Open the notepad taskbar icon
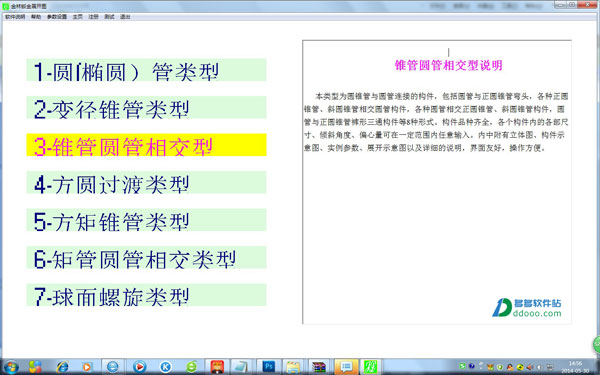Screen dimensions: 600x375 [x=241, y=367]
